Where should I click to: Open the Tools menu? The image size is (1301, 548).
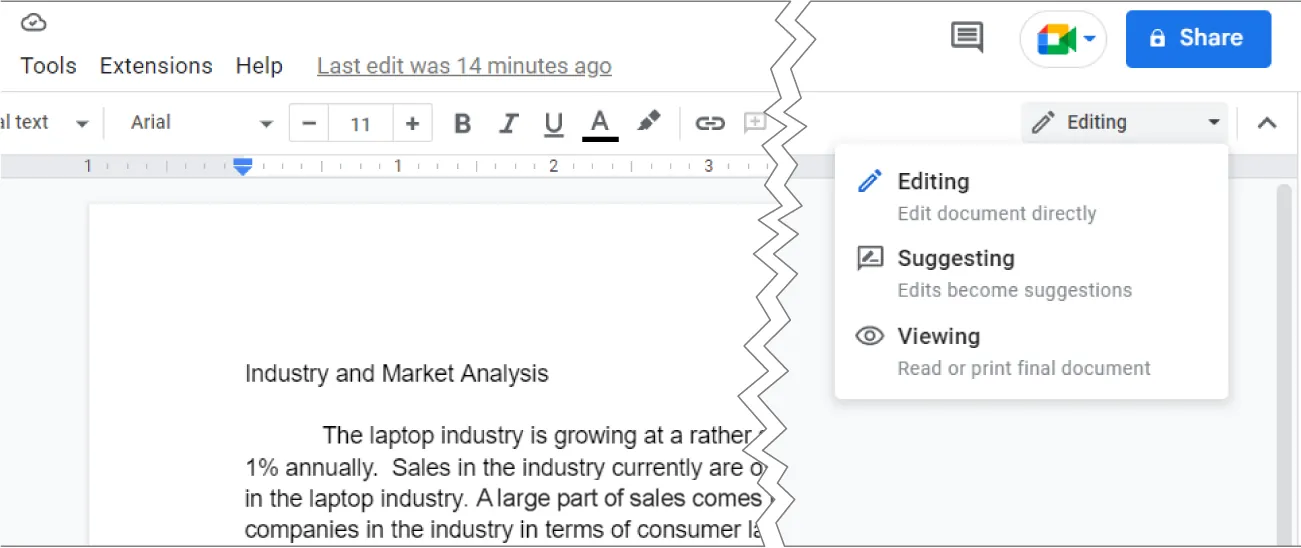point(48,66)
